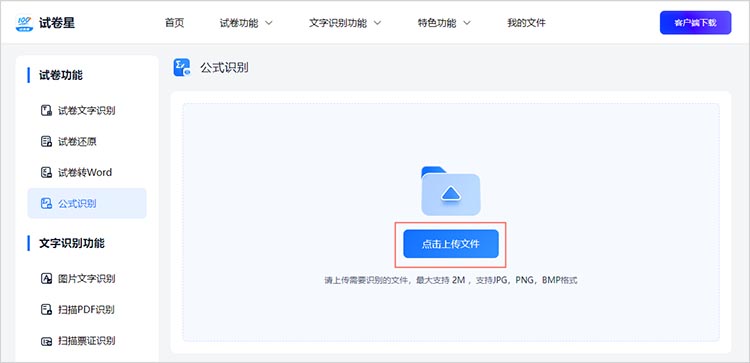Click the 公式识别 page title text
The height and width of the screenshot is (363, 750).
pos(224,67)
